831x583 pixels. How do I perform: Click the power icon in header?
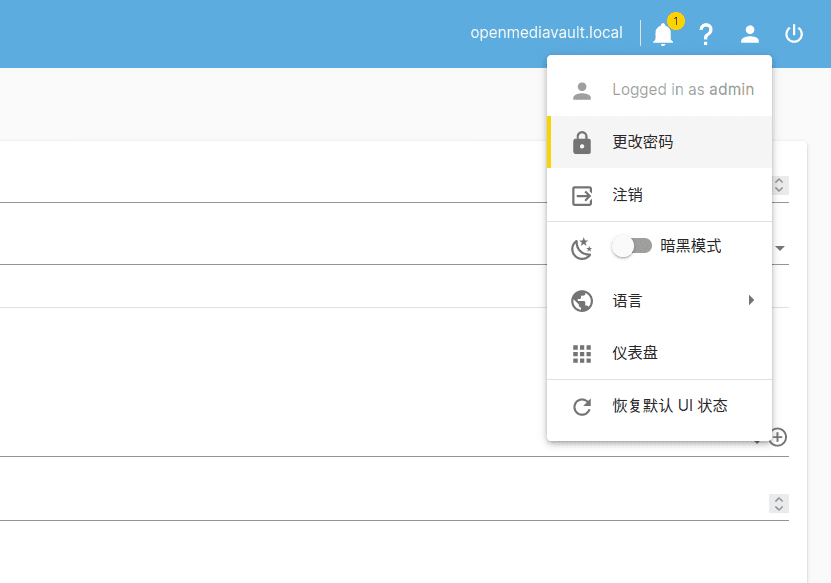click(x=794, y=34)
